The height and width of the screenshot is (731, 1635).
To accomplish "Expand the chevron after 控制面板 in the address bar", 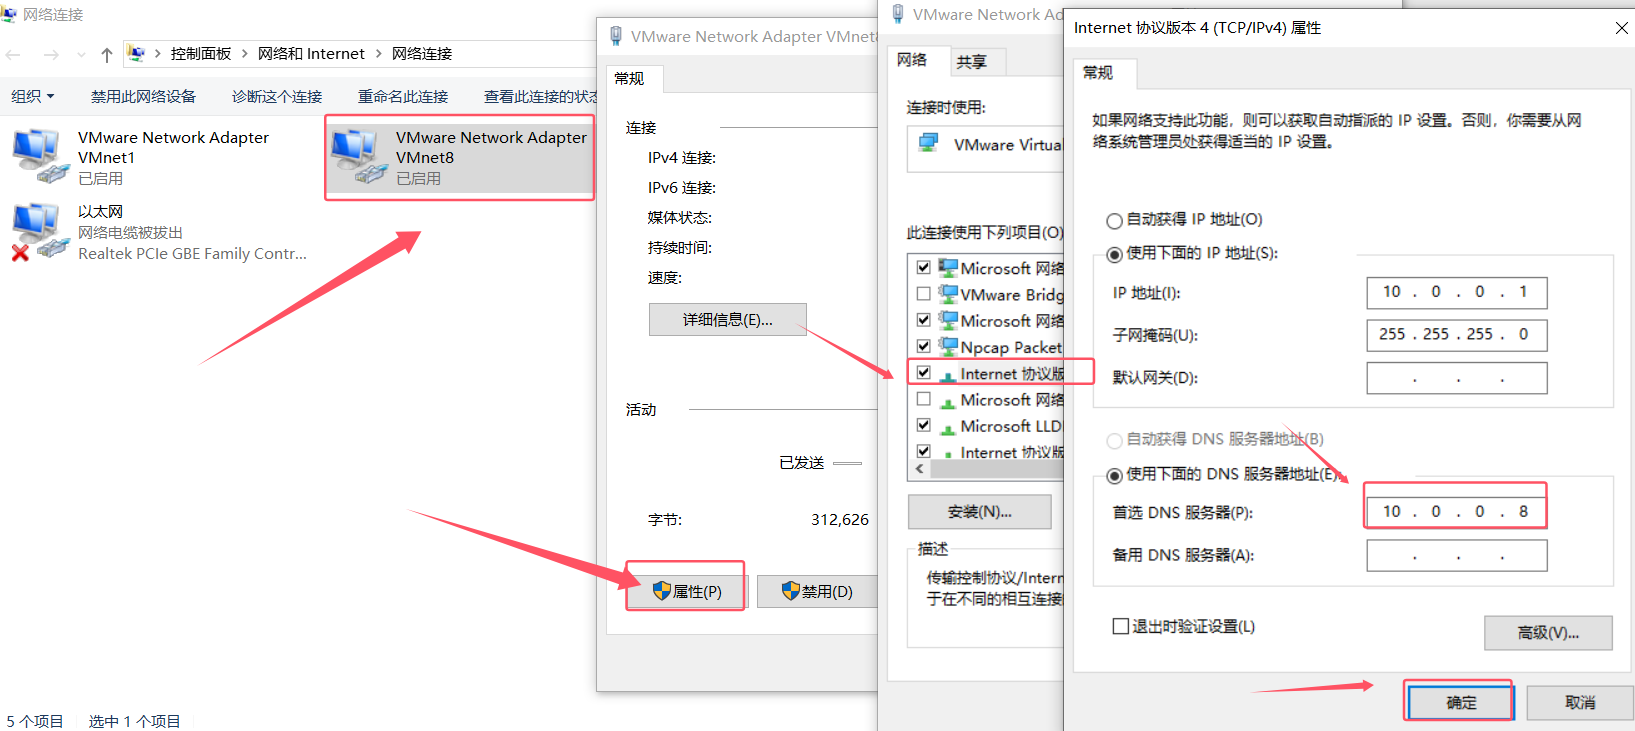I will pyautogui.click(x=245, y=54).
